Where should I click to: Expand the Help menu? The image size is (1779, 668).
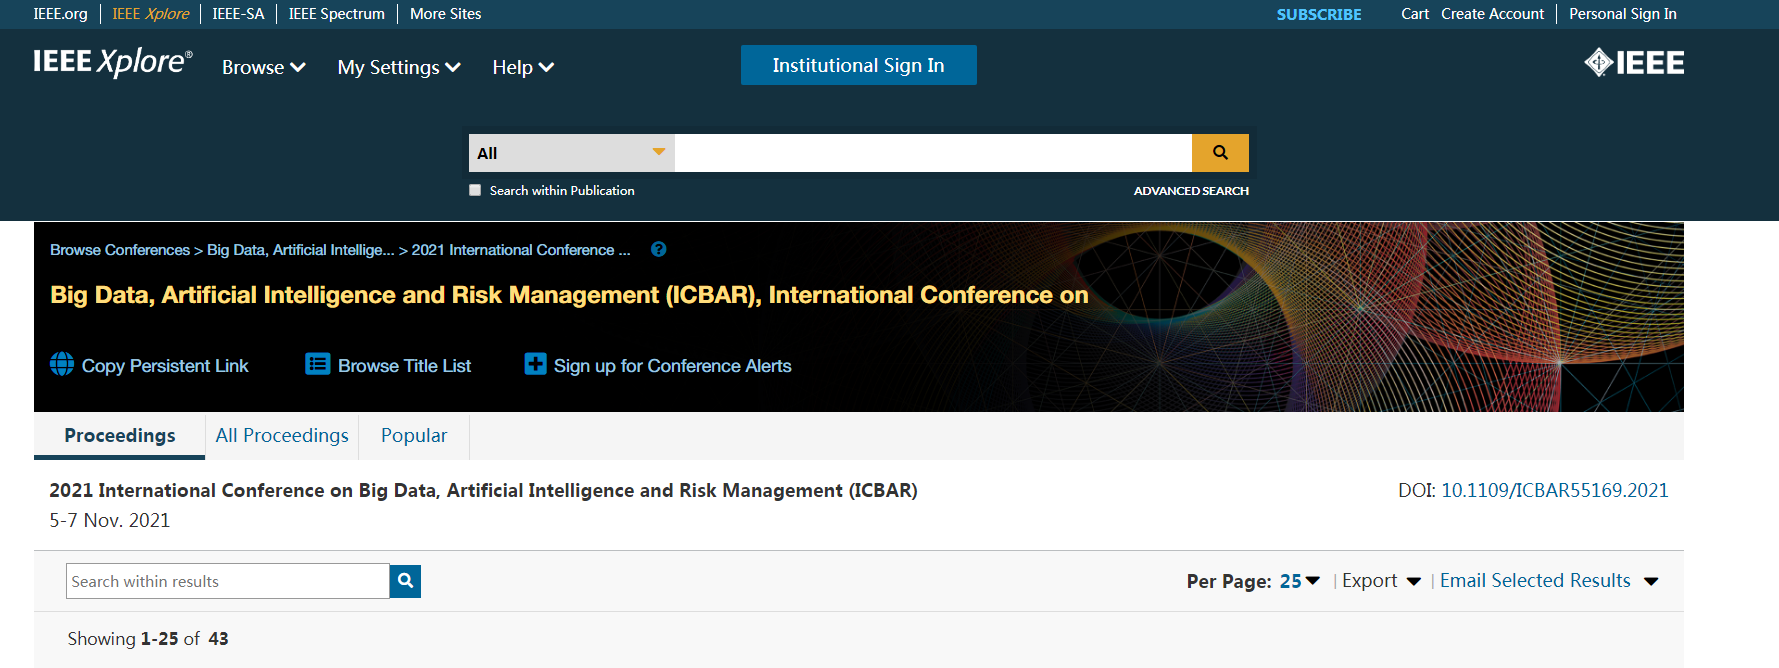[x=523, y=67]
